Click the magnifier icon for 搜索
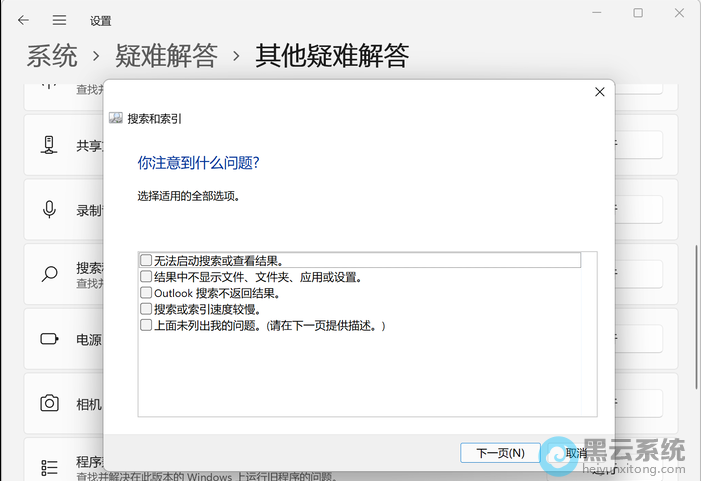 [x=49, y=274]
